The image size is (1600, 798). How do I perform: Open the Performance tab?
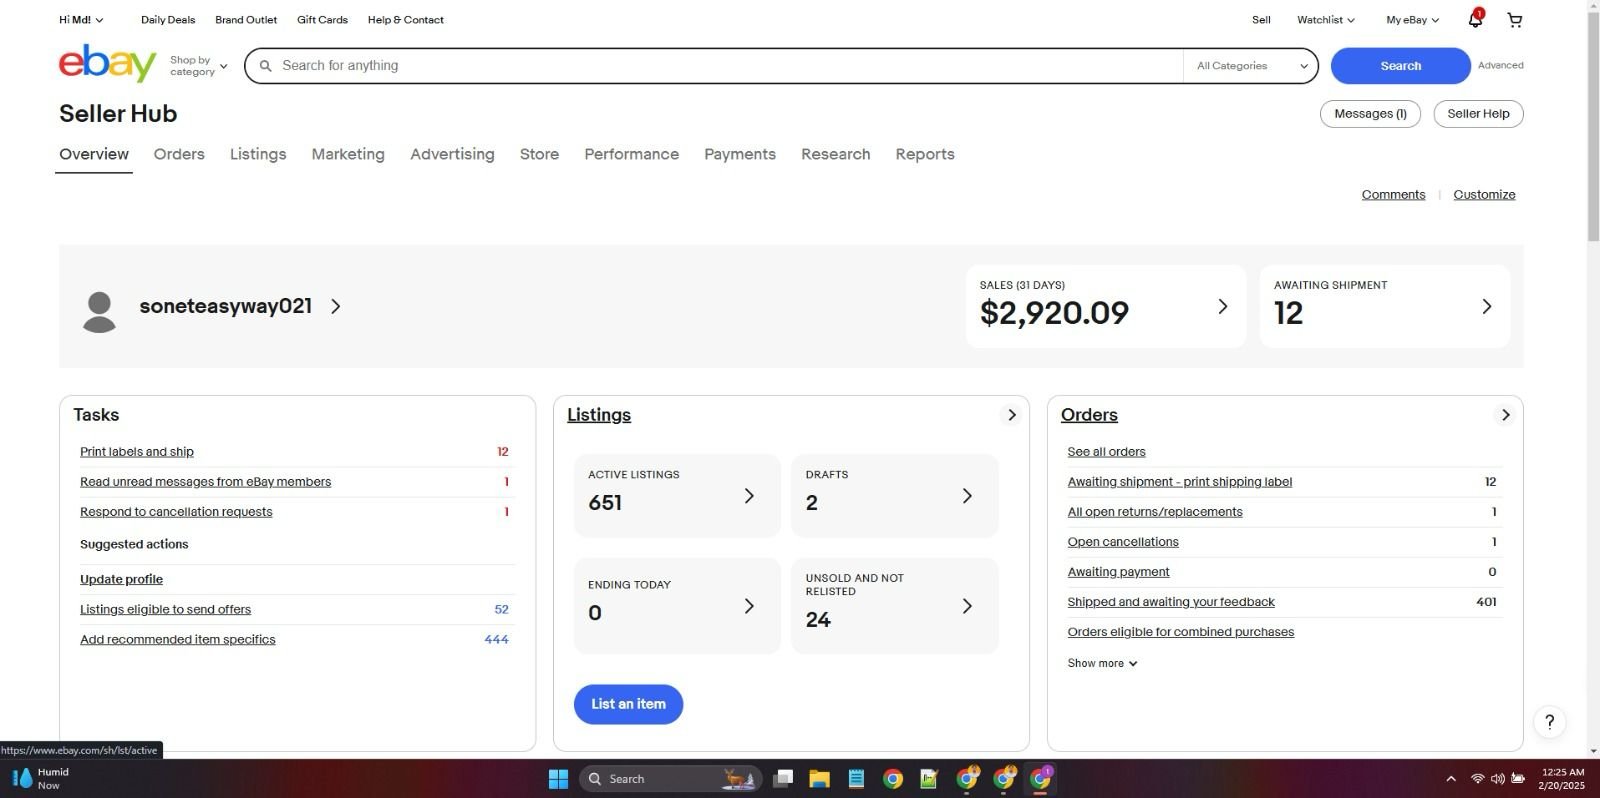(x=631, y=154)
